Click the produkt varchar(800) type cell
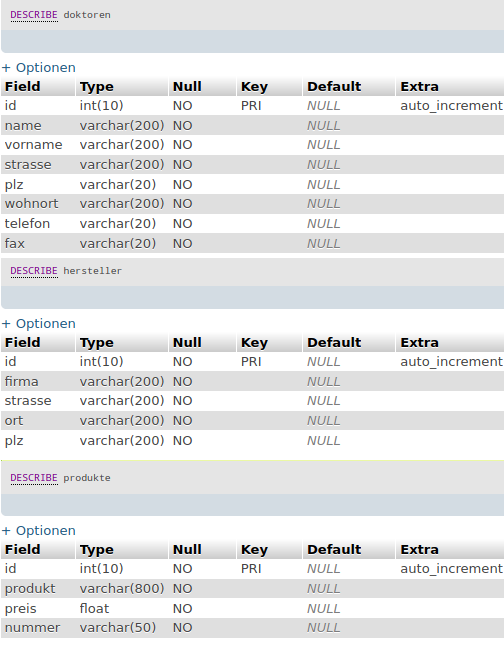Image resolution: width=504 pixels, height=654 pixels. (122, 589)
